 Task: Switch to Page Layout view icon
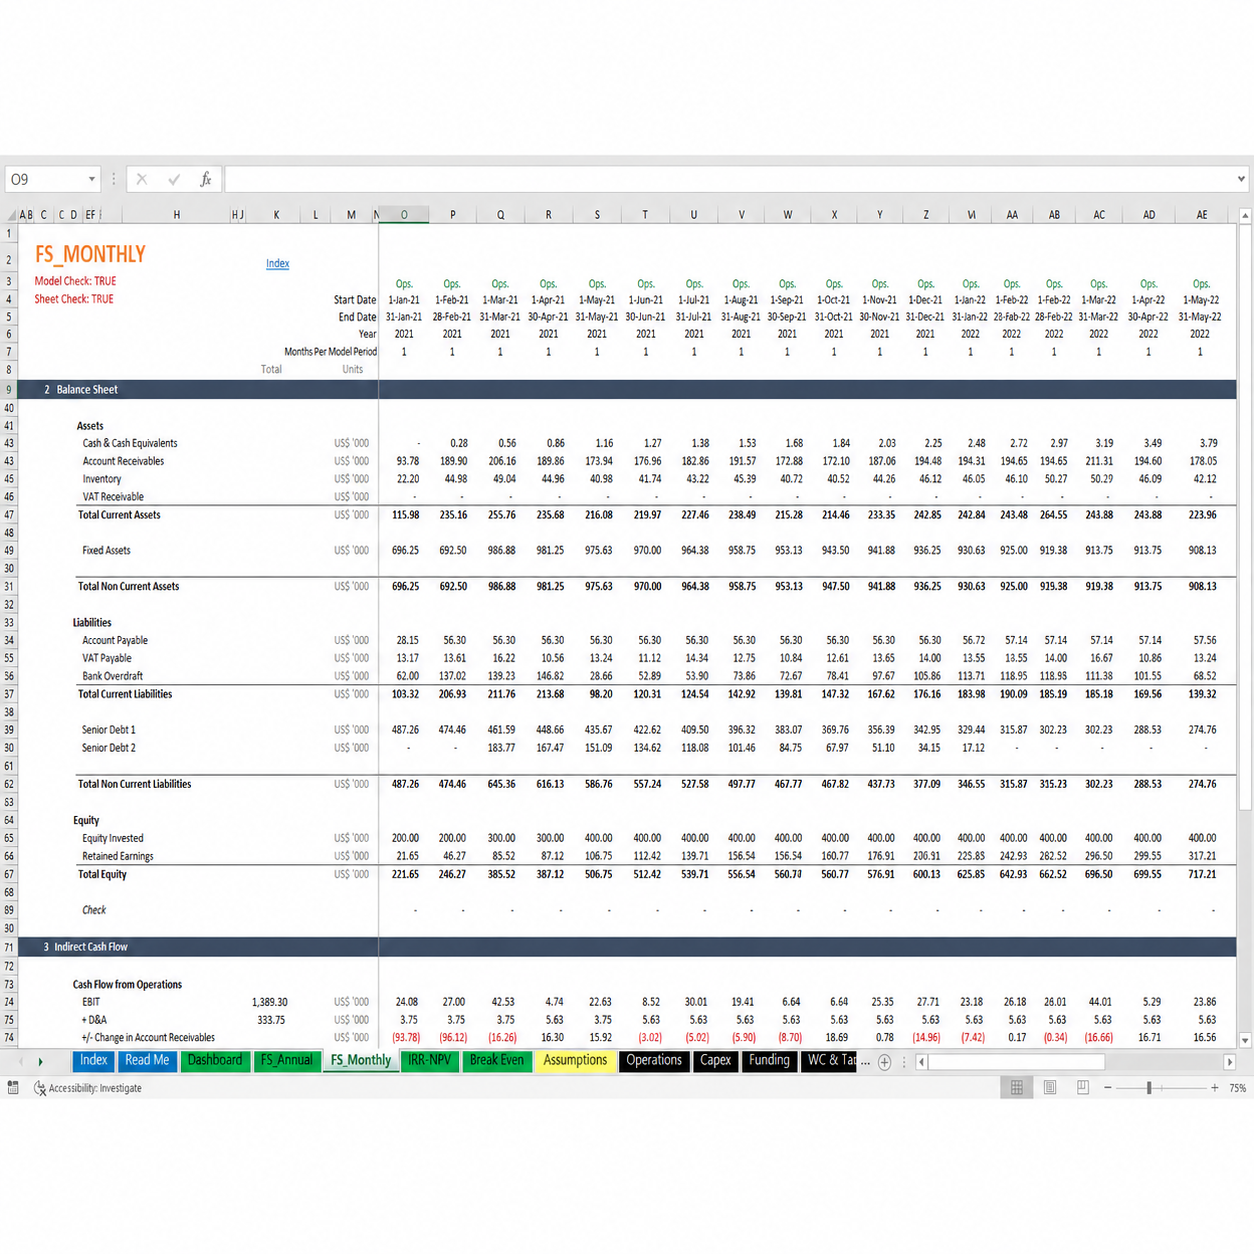click(x=1050, y=1088)
